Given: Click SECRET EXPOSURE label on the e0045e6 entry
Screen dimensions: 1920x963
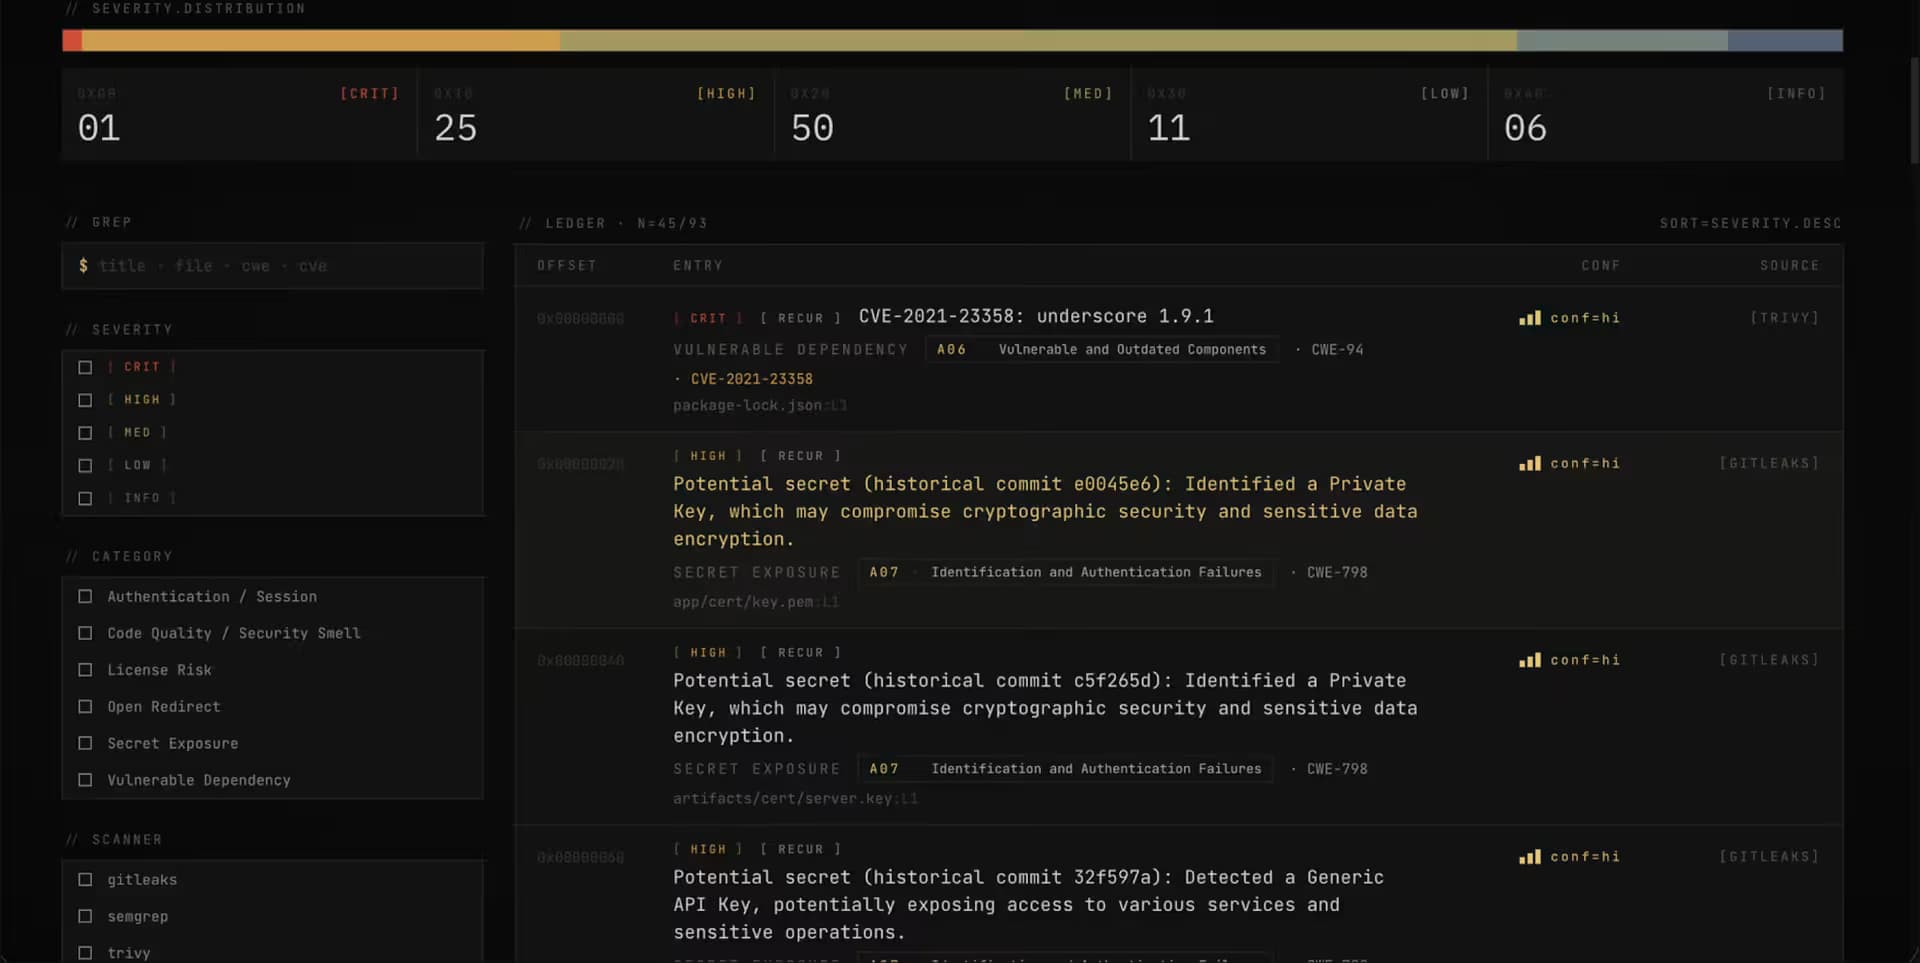Looking at the screenshot, I should [x=756, y=572].
